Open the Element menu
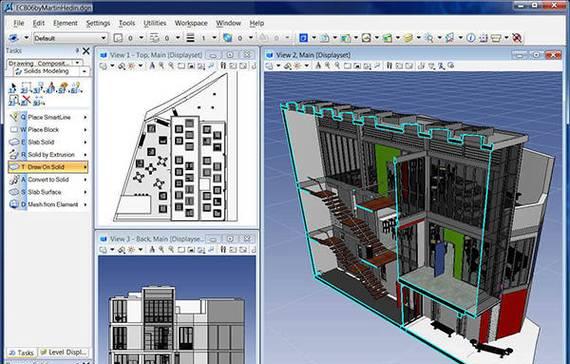This screenshot has width=570, height=364. click(x=65, y=23)
